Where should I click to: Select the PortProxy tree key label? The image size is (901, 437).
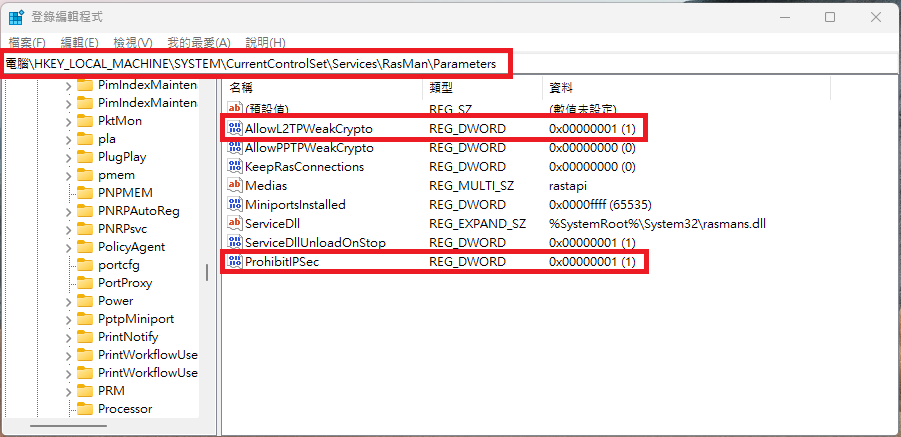(125, 283)
